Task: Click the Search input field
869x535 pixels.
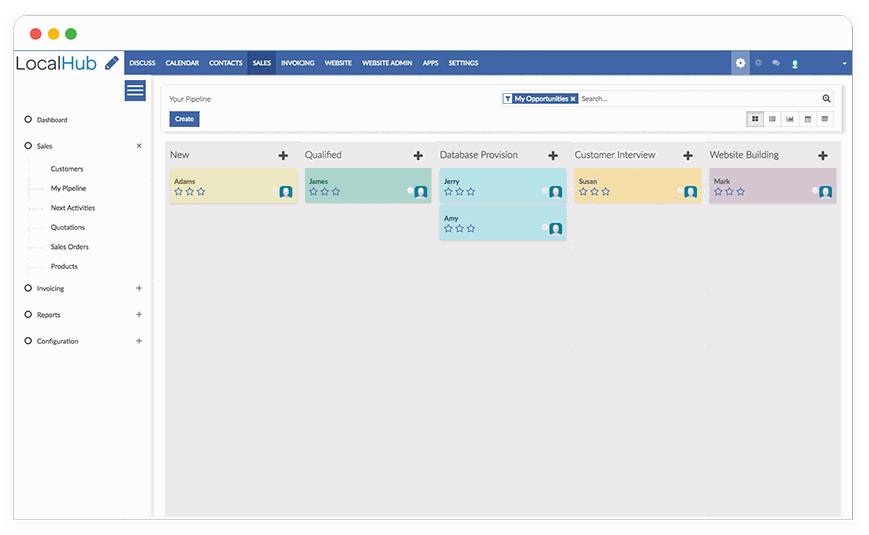Action: coord(700,99)
